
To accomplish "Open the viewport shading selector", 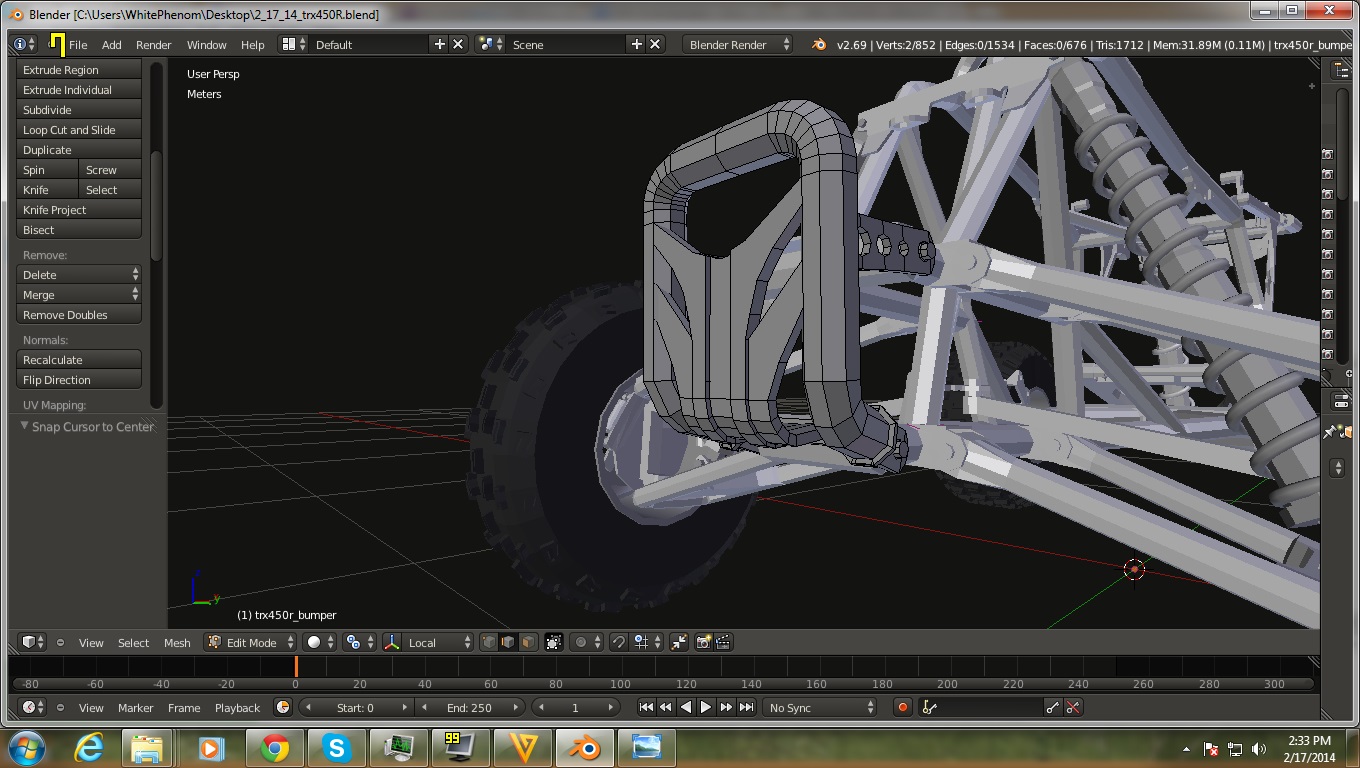I will (x=320, y=642).
